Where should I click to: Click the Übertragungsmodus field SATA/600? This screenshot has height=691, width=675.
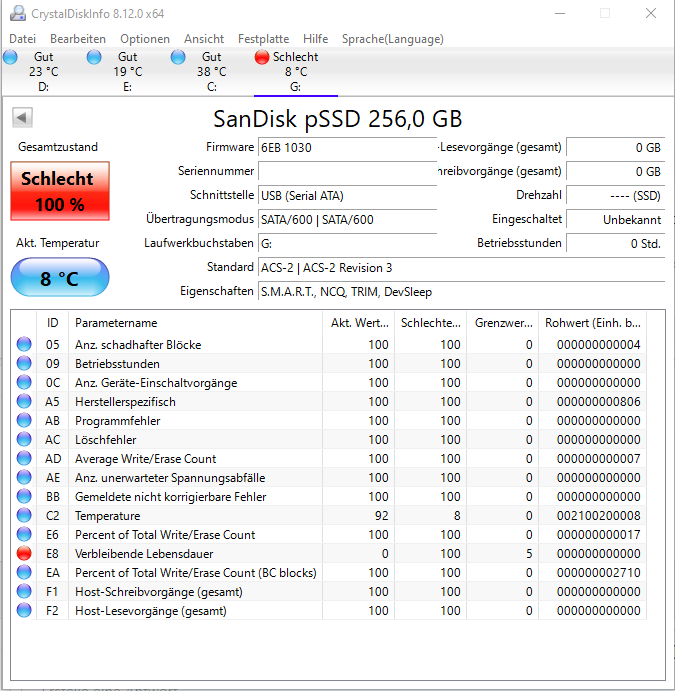point(347,219)
